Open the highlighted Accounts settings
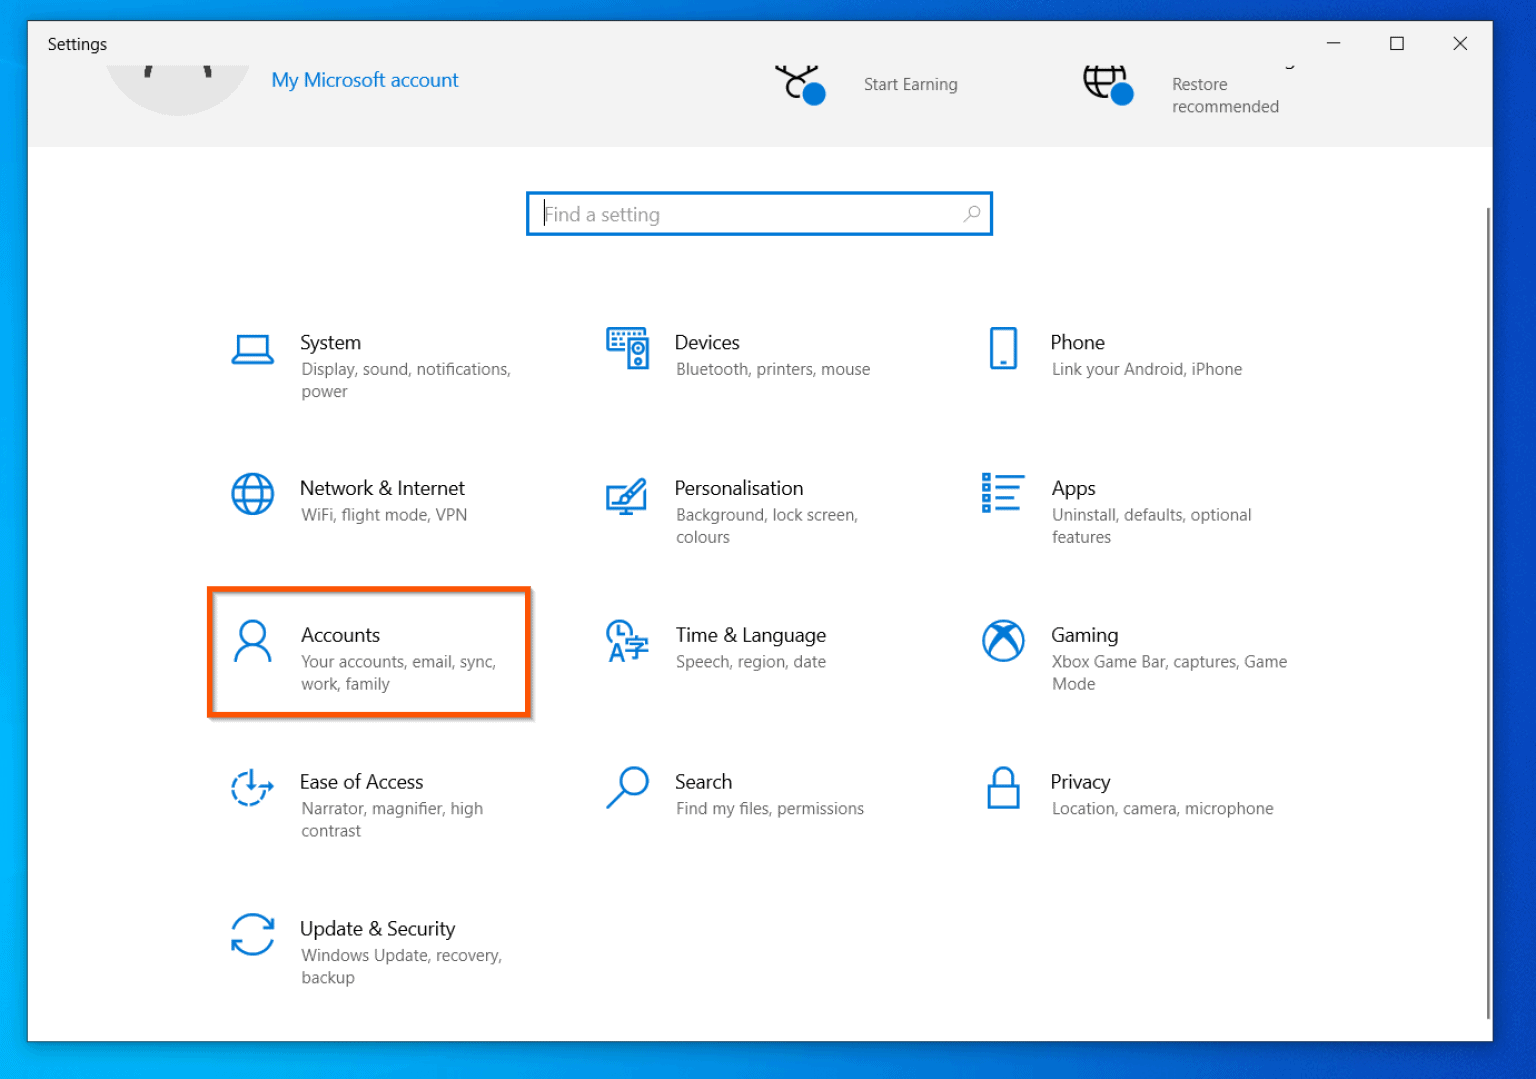This screenshot has height=1079, width=1536. 368,652
